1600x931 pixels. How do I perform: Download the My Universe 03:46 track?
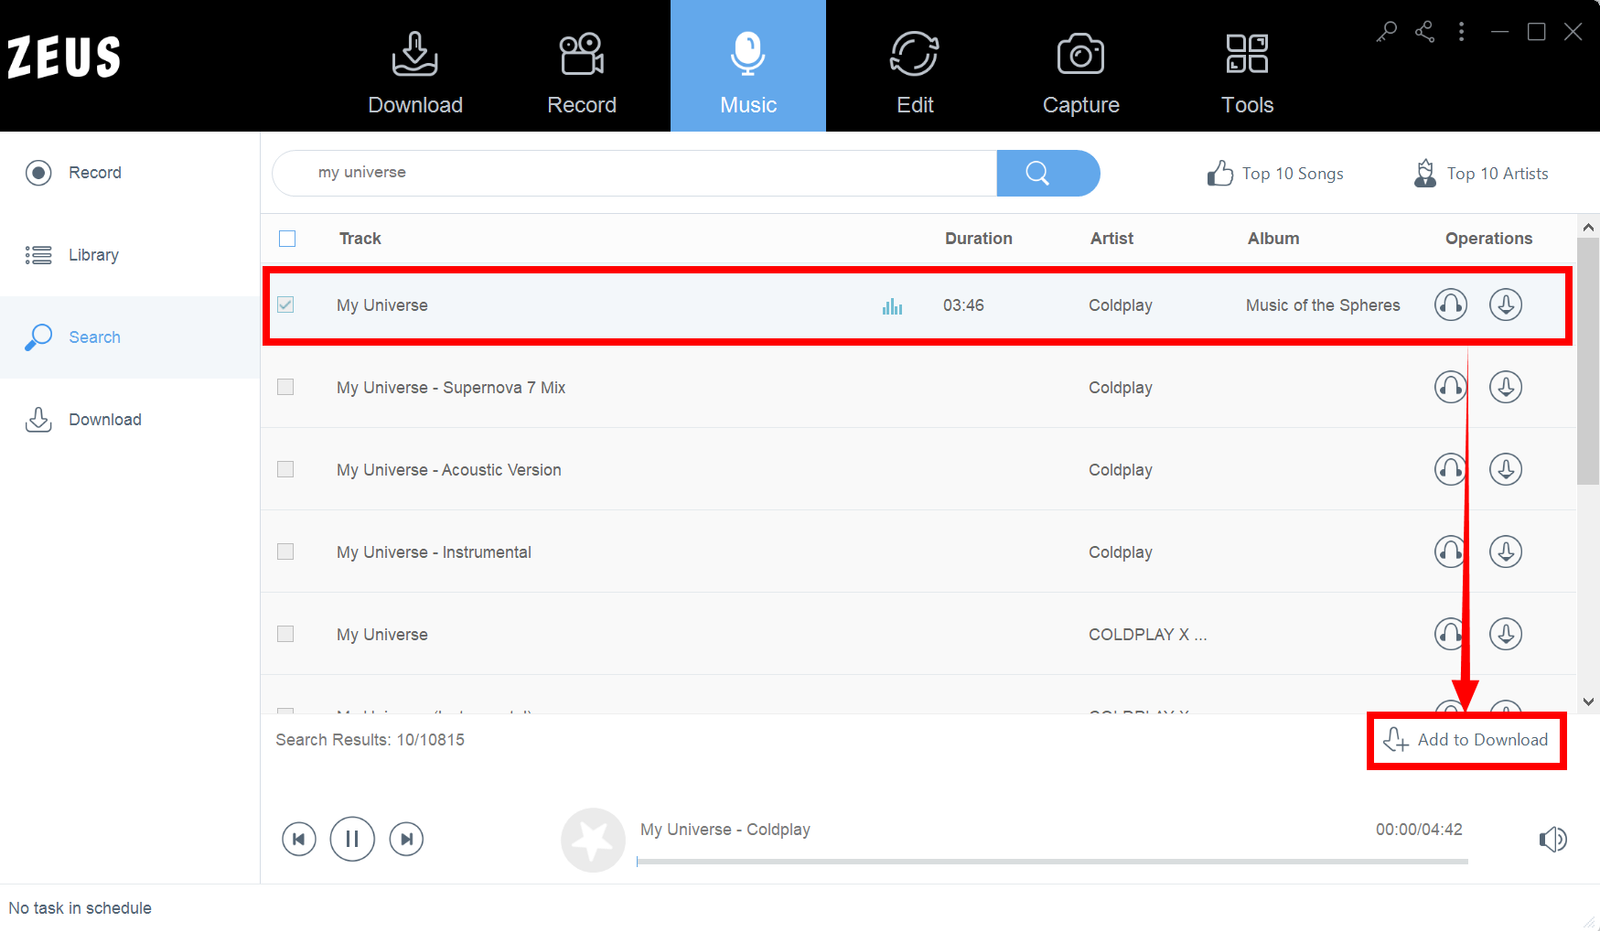click(1505, 304)
